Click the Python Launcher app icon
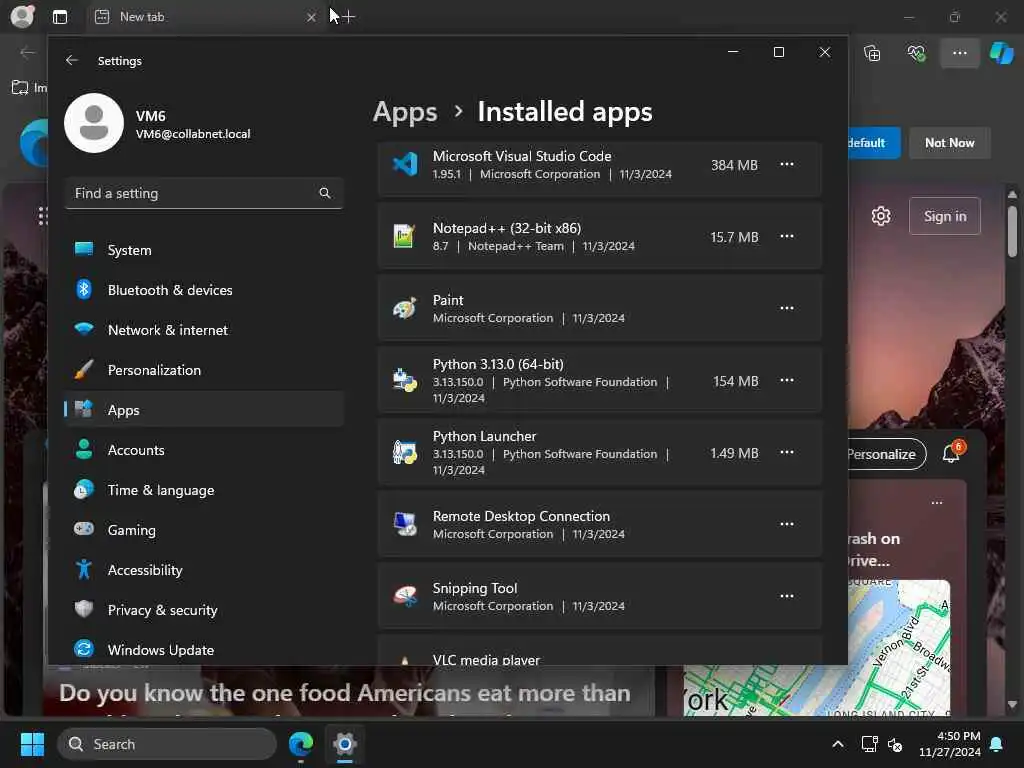 [405, 452]
